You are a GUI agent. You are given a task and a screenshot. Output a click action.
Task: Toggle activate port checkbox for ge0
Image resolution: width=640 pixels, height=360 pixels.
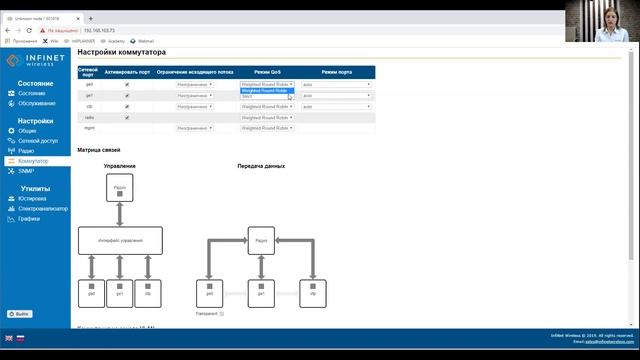[x=127, y=84]
